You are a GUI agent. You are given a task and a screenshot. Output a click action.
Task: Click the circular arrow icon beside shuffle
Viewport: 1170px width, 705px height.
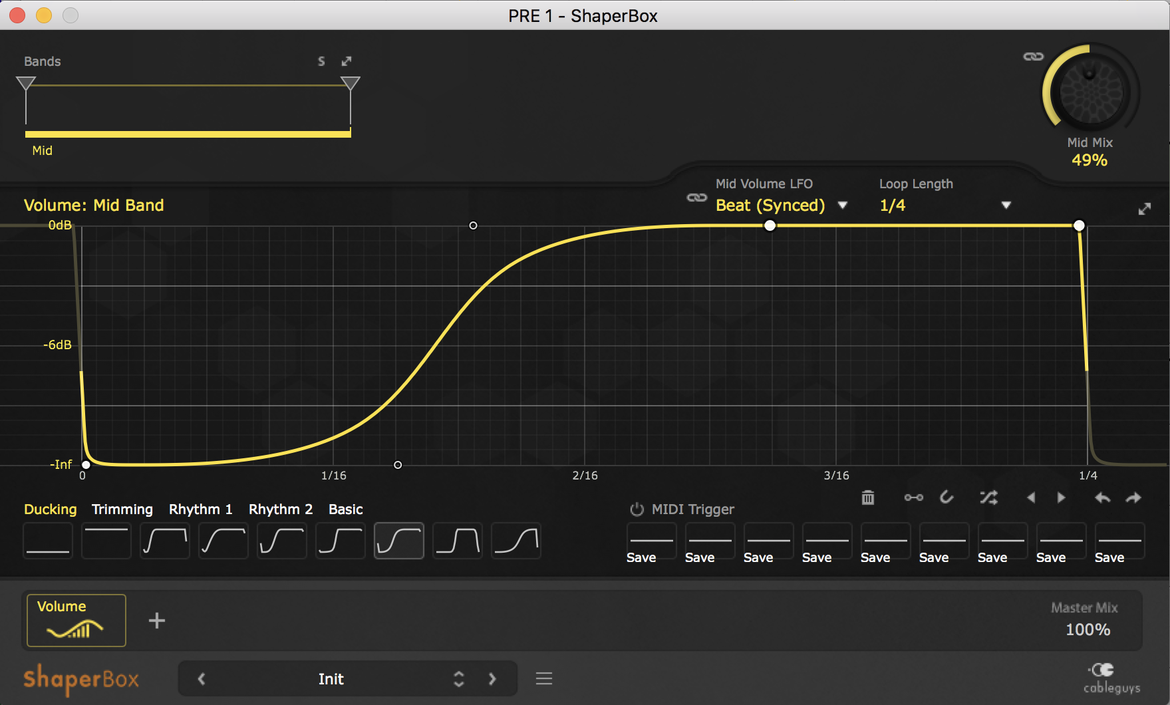[x=947, y=498]
